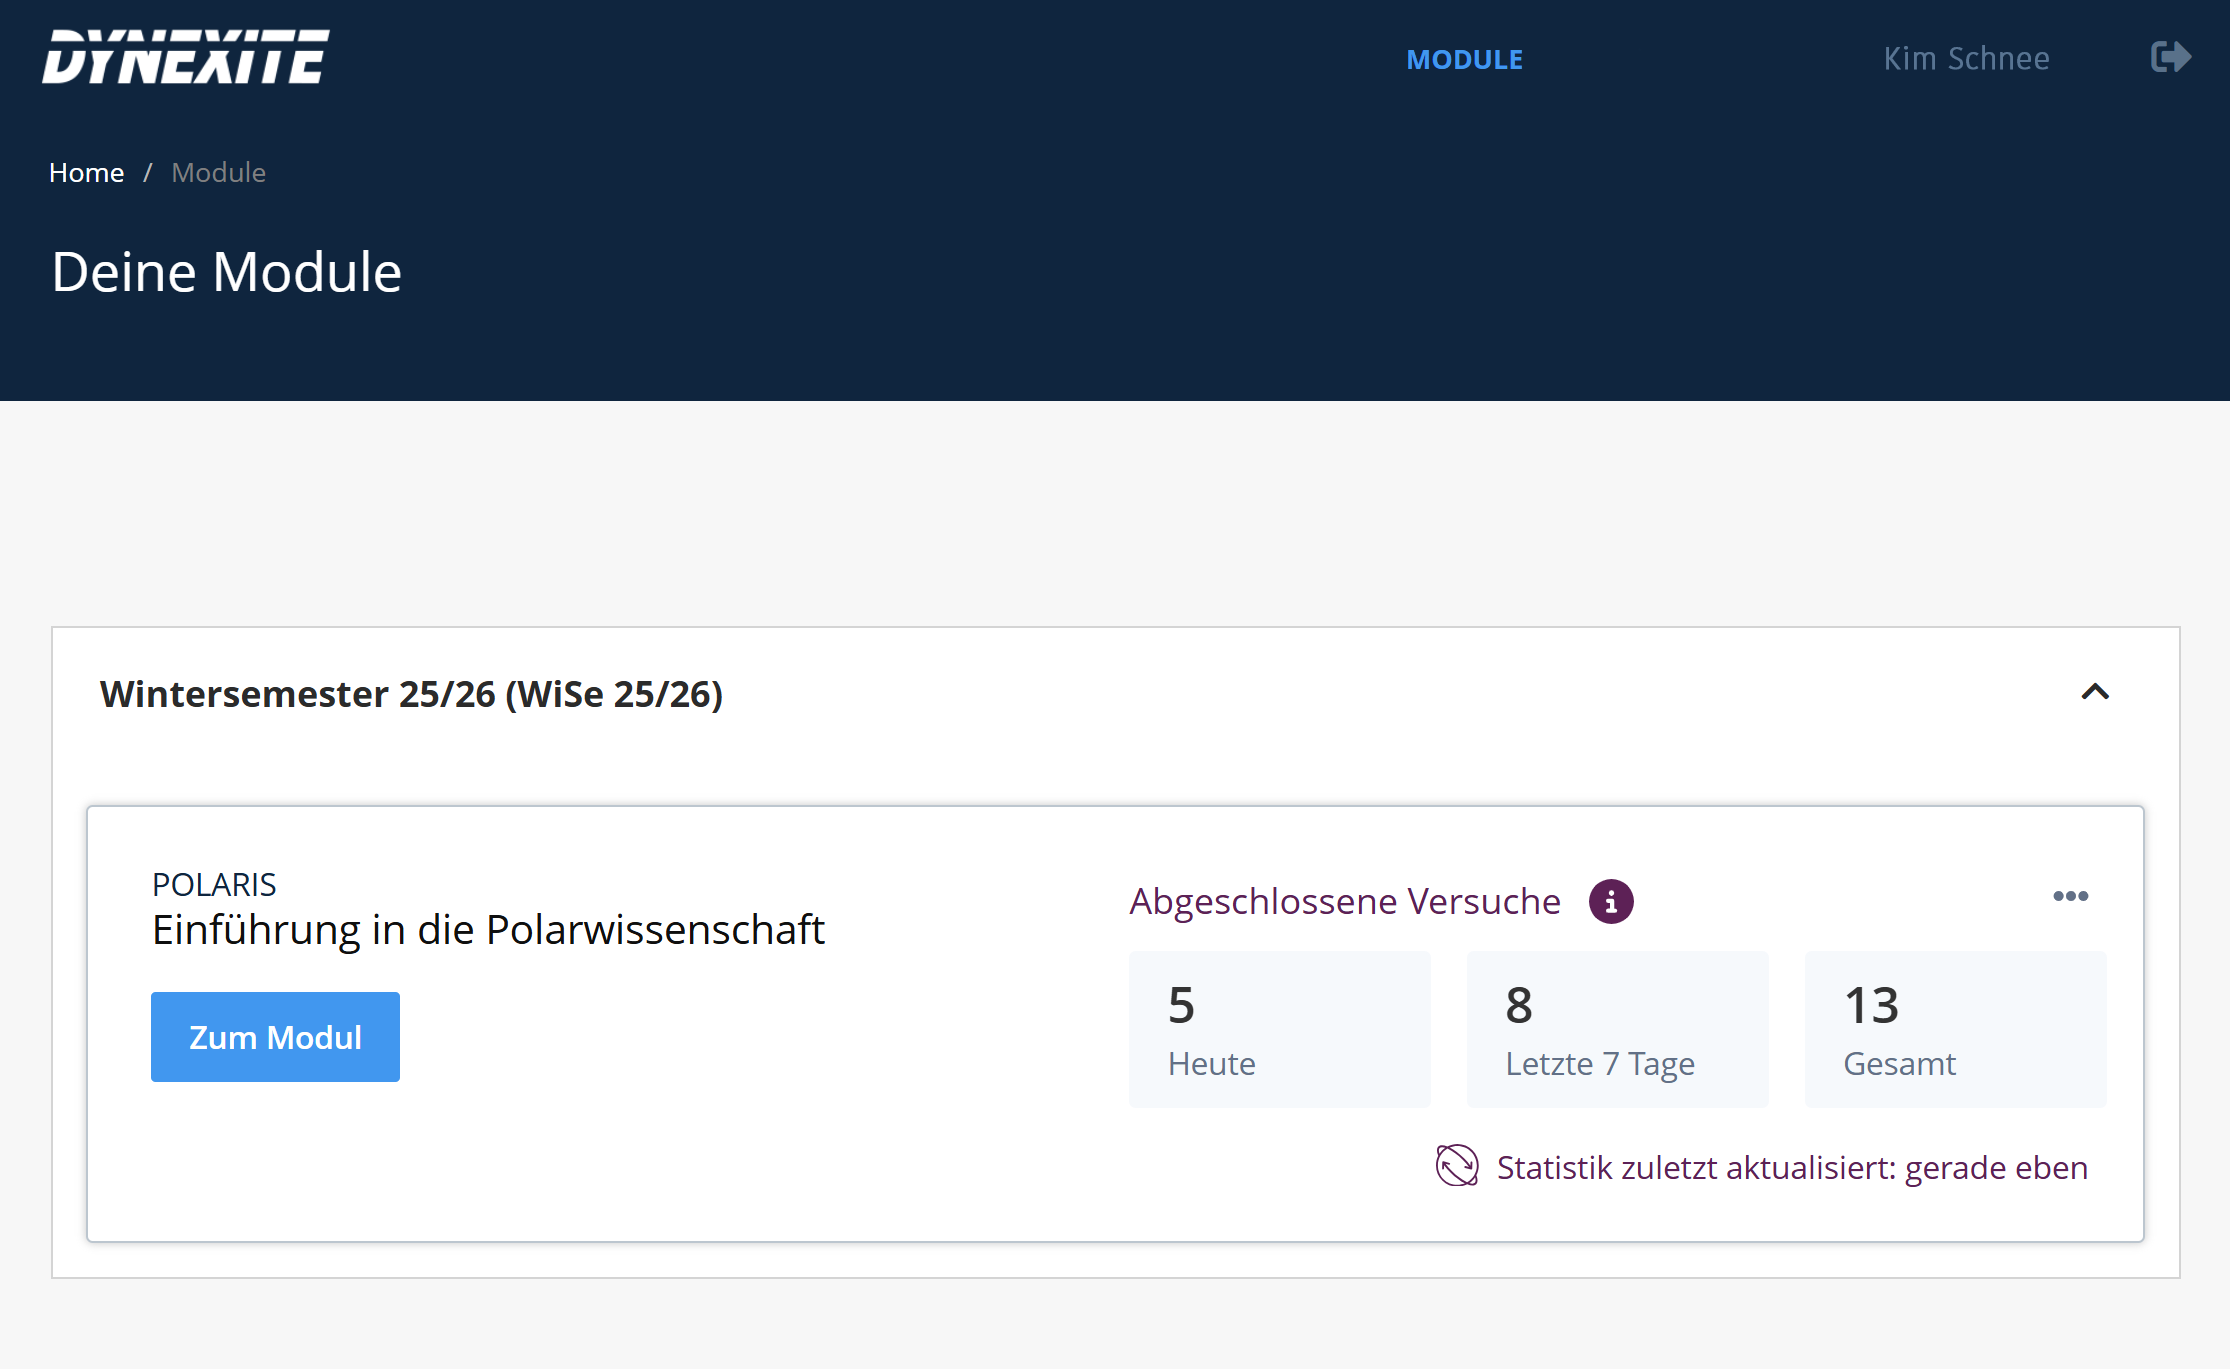Click the Letzte 7 Tage tile

(x=1617, y=1029)
